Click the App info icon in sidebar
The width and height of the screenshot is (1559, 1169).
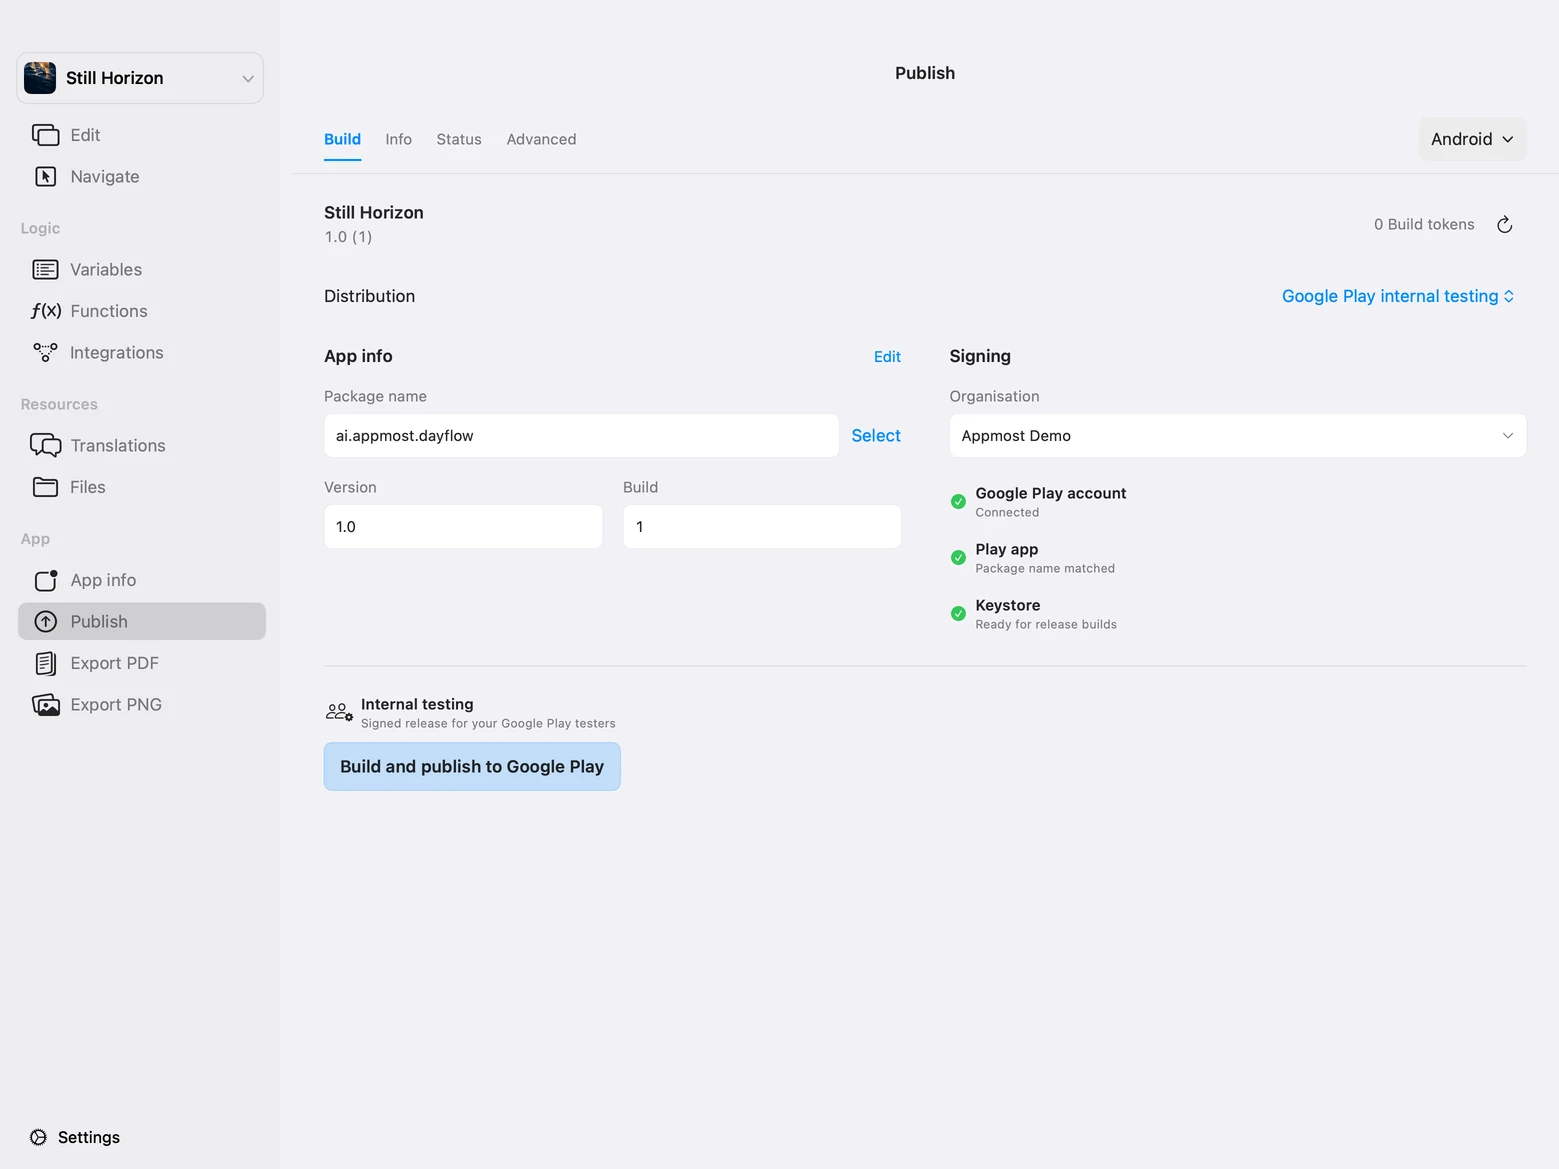pyautogui.click(x=46, y=580)
